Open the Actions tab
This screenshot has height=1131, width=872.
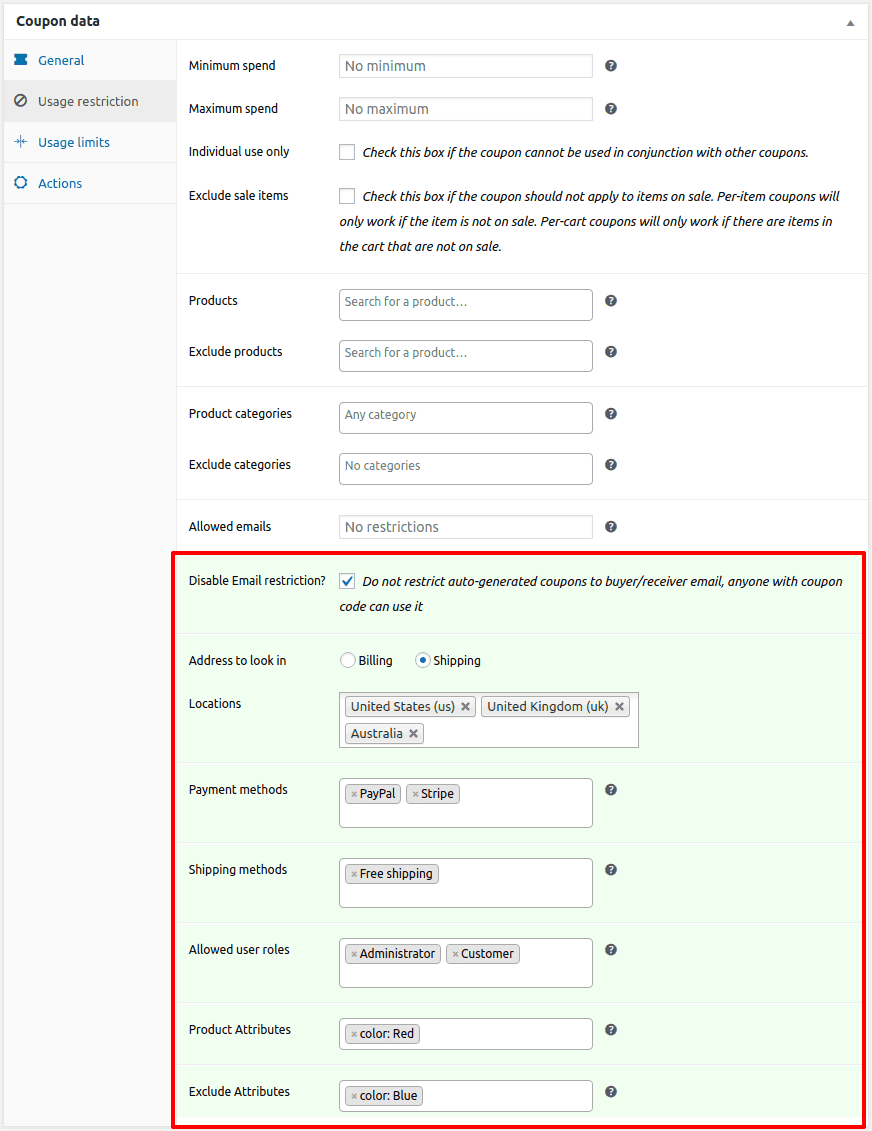pos(89,183)
